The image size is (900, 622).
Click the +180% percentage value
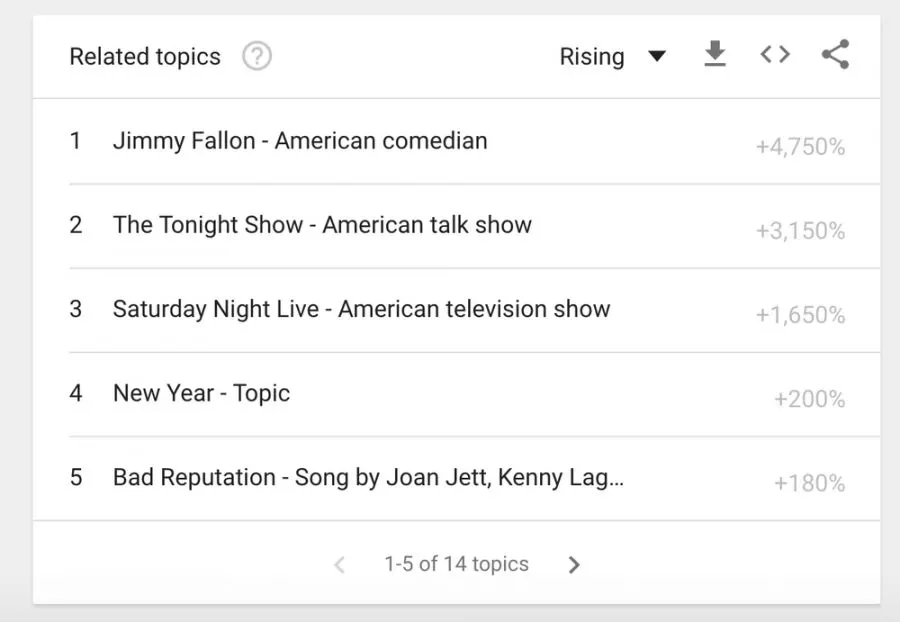pos(809,483)
